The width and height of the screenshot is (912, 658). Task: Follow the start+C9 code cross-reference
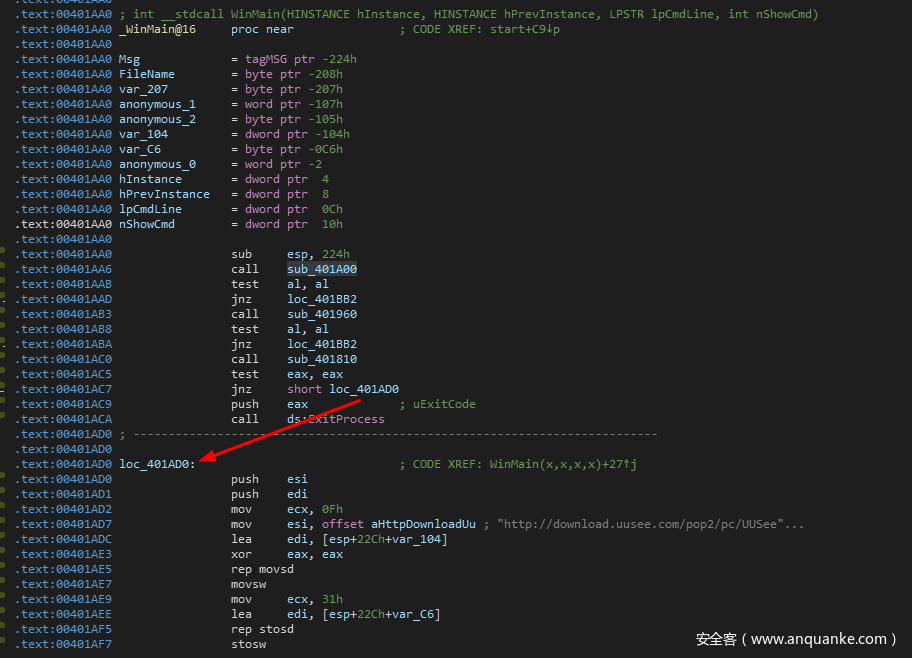tap(525, 29)
